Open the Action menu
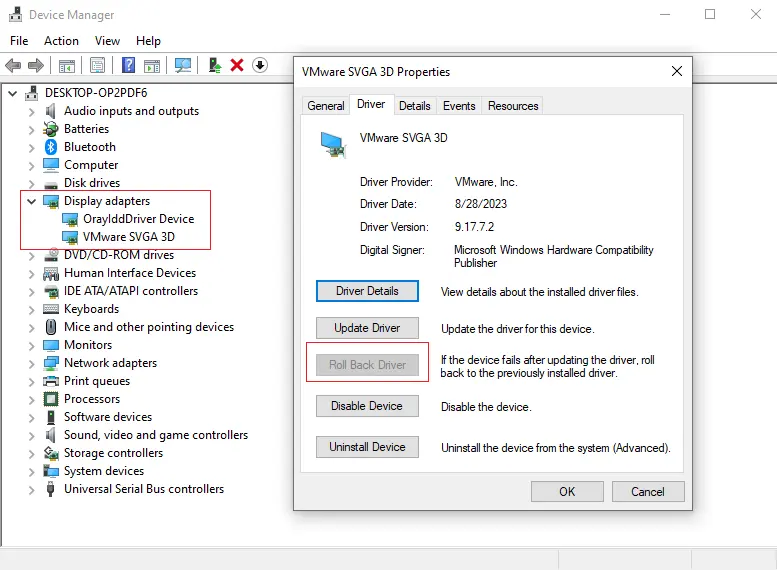The height and width of the screenshot is (570, 777). click(61, 41)
